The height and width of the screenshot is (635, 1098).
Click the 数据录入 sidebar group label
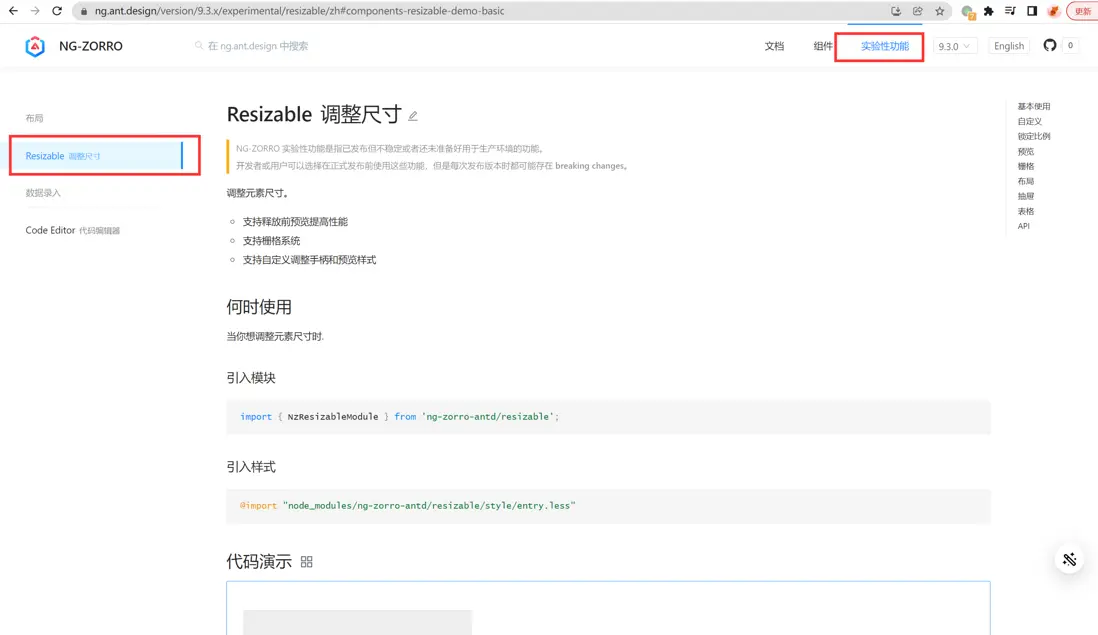point(43,193)
